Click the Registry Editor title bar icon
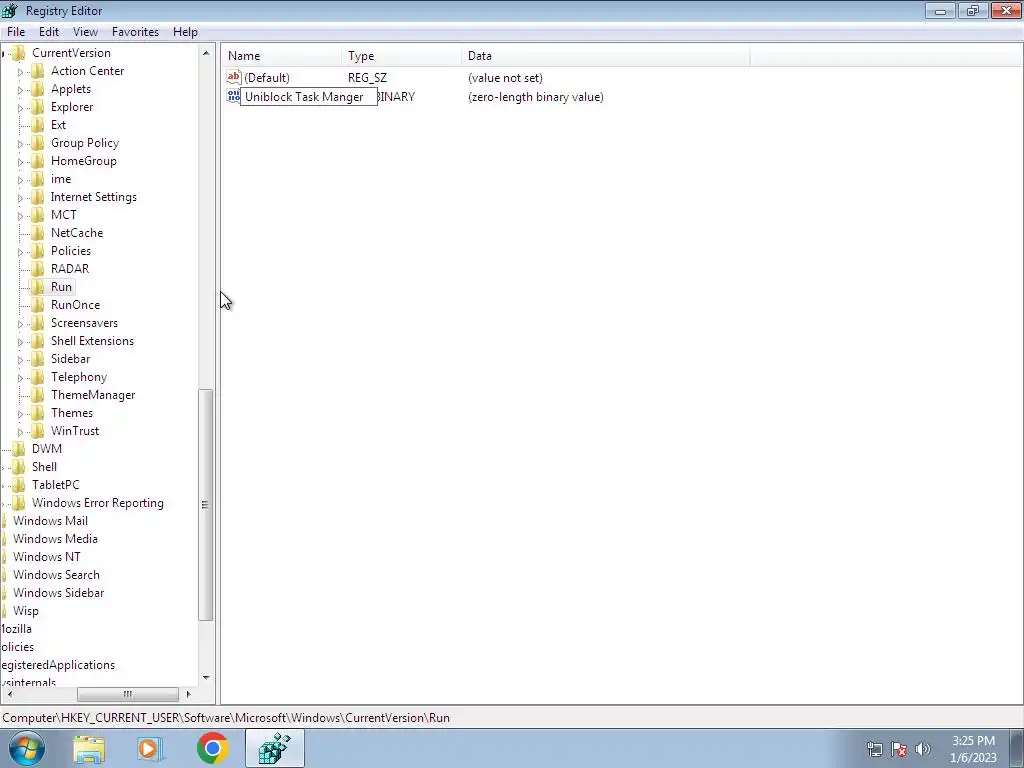 [10, 10]
